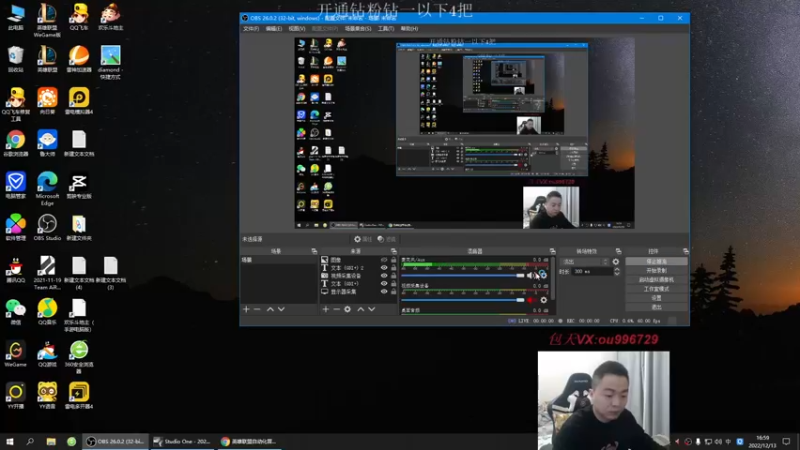Open the 场景集合(S) menu in OBS
The width and height of the screenshot is (800, 450).
[x=358, y=29]
